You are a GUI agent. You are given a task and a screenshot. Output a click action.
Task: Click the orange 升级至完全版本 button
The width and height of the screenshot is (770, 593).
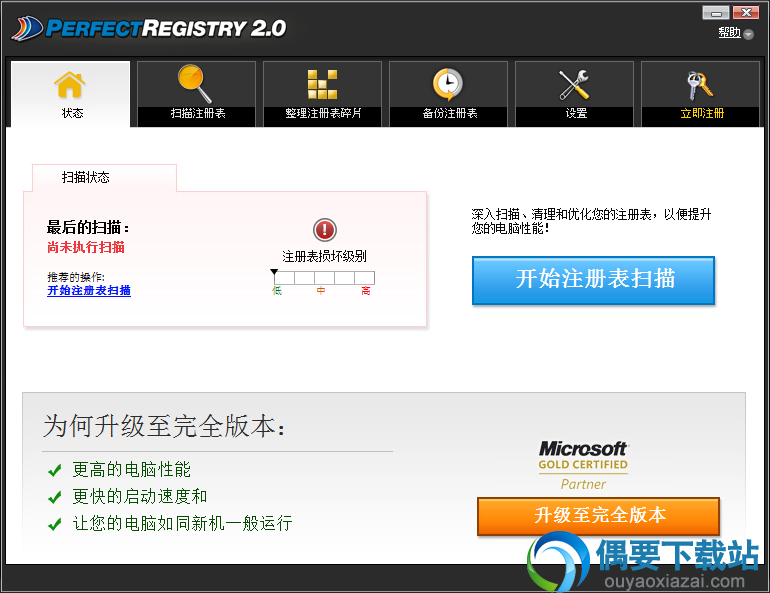(598, 516)
